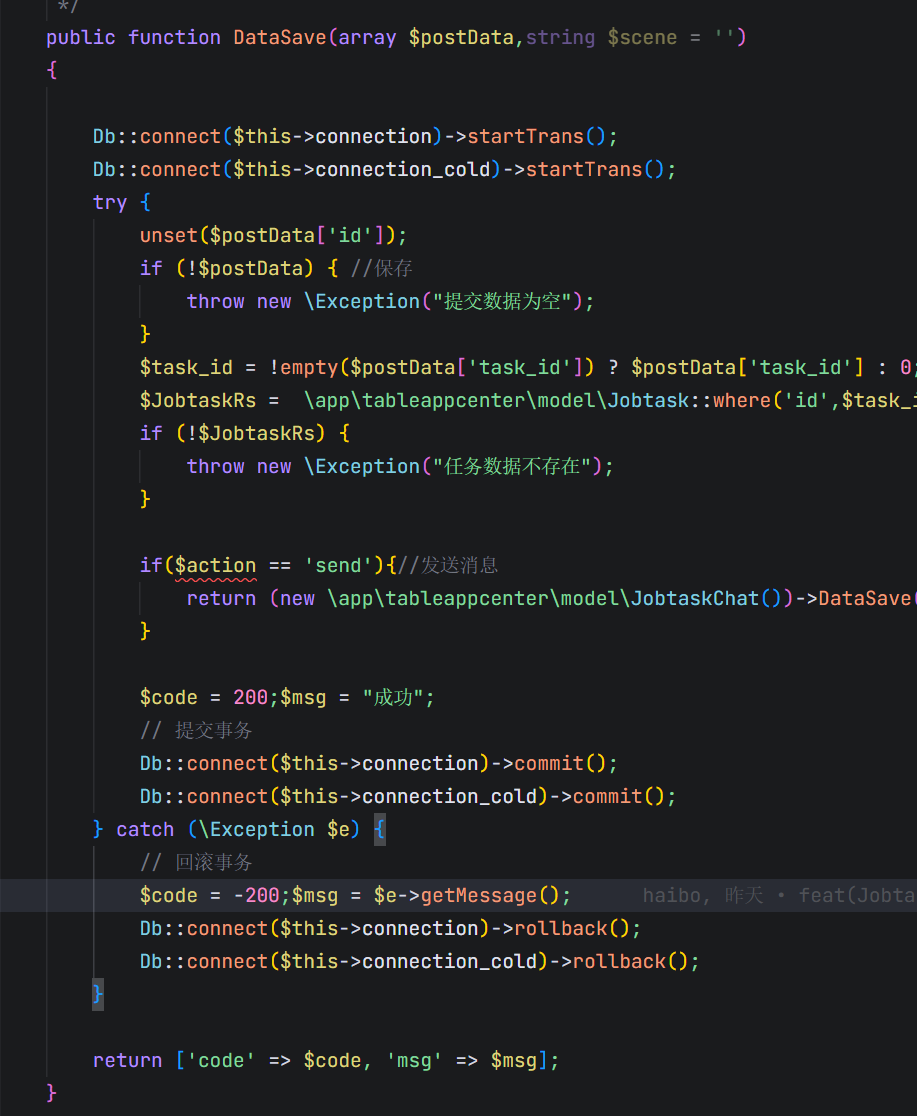The width and height of the screenshot is (917, 1116).
Task: Click the $JobtaskRs assignment variable
Action: (198, 400)
